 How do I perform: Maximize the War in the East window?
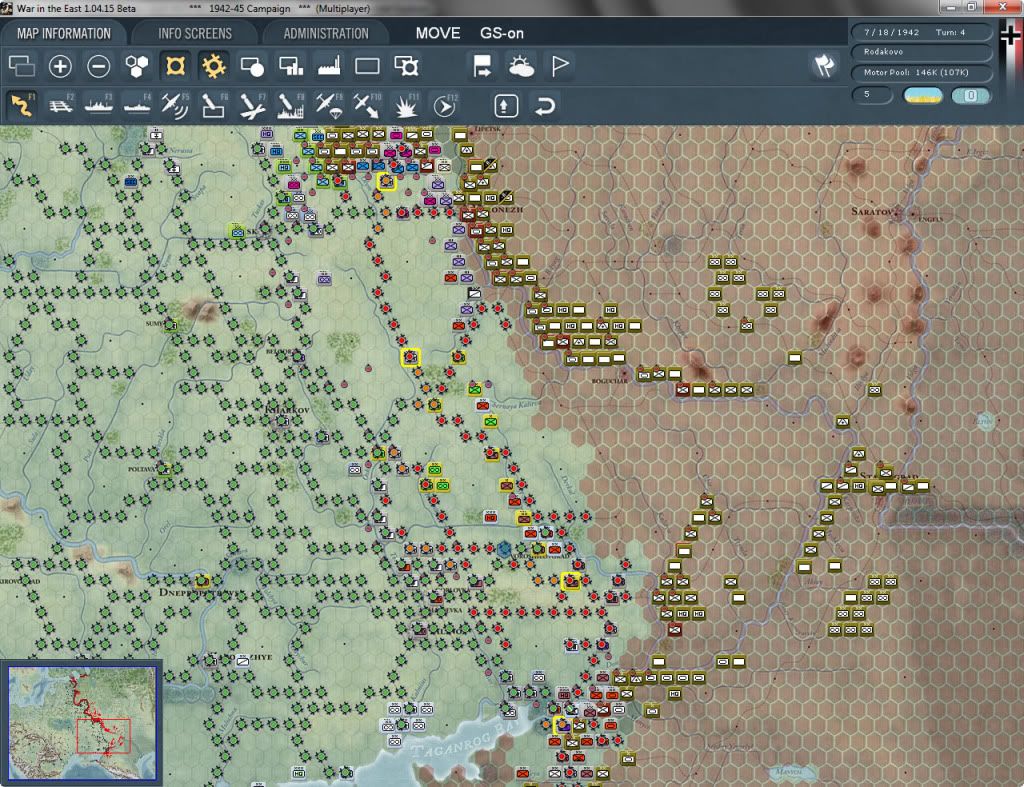pos(972,7)
